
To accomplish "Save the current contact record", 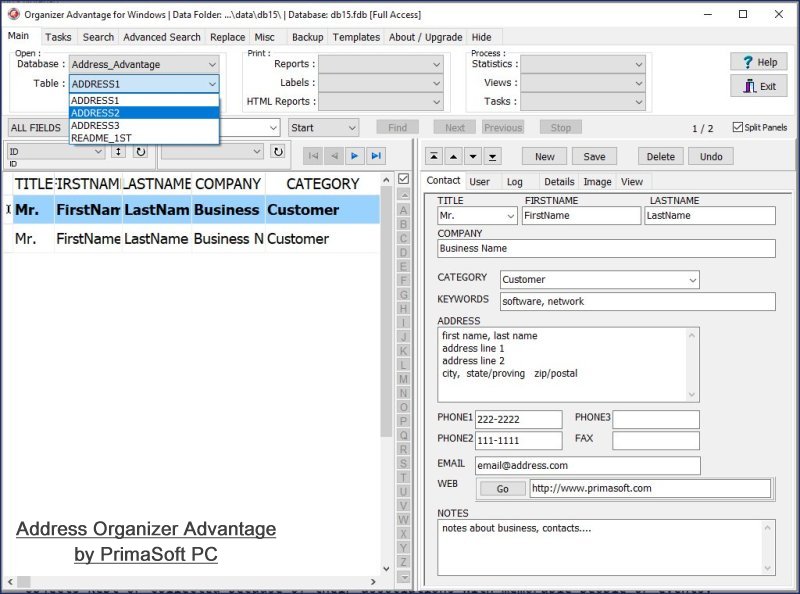I will click(x=594, y=157).
